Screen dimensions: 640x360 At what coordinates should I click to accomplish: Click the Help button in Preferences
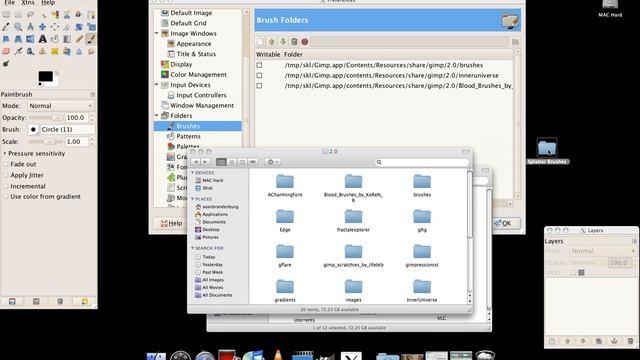tap(171, 223)
